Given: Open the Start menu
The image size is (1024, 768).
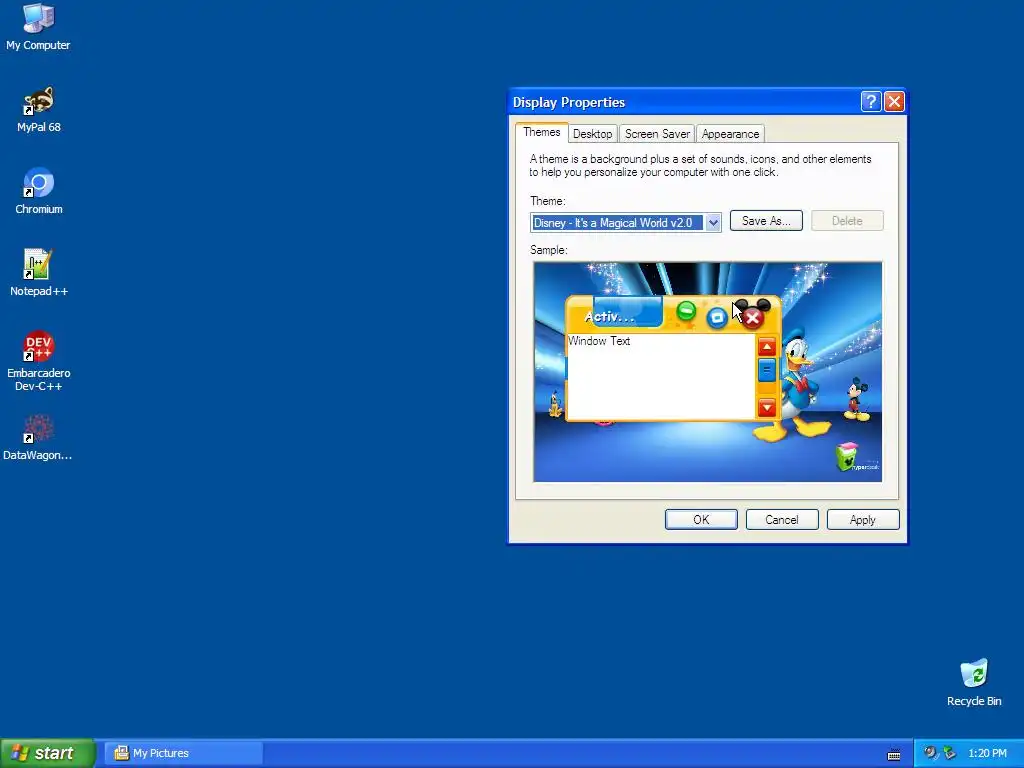Looking at the screenshot, I should [47, 753].
